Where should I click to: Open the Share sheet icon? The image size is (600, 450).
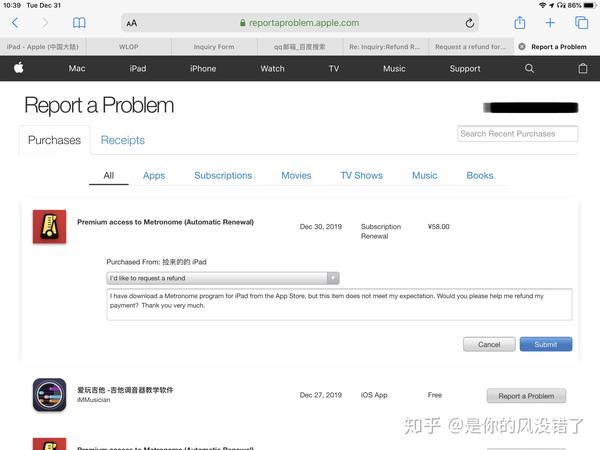pos(520,23)
